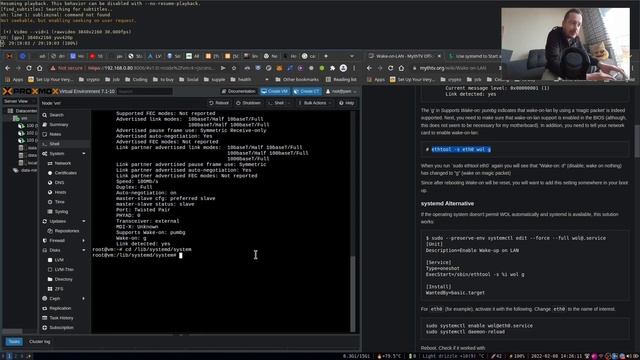Switch to the 'Use systemd to Start' tab
Screen dimensions: 640x360
tap(474, 56)
